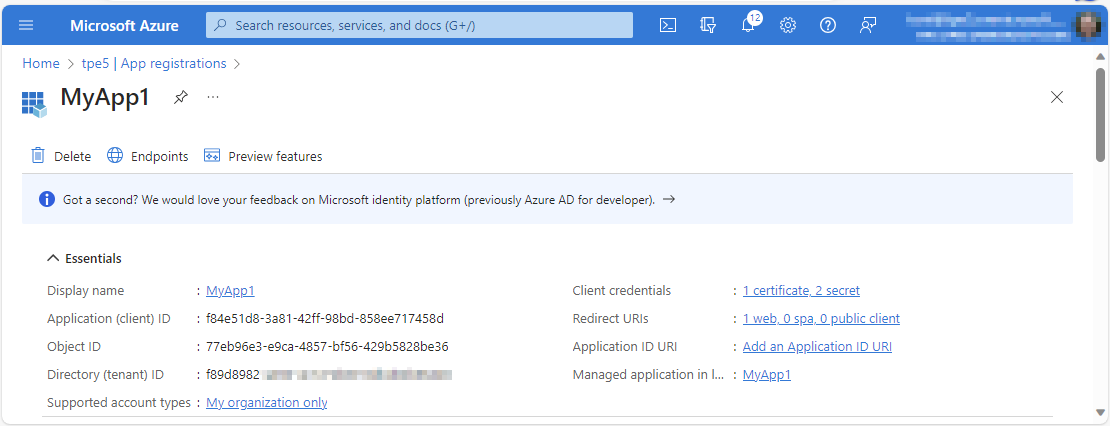Launch Cloud Shell from top bar

[x=668, y=25]
